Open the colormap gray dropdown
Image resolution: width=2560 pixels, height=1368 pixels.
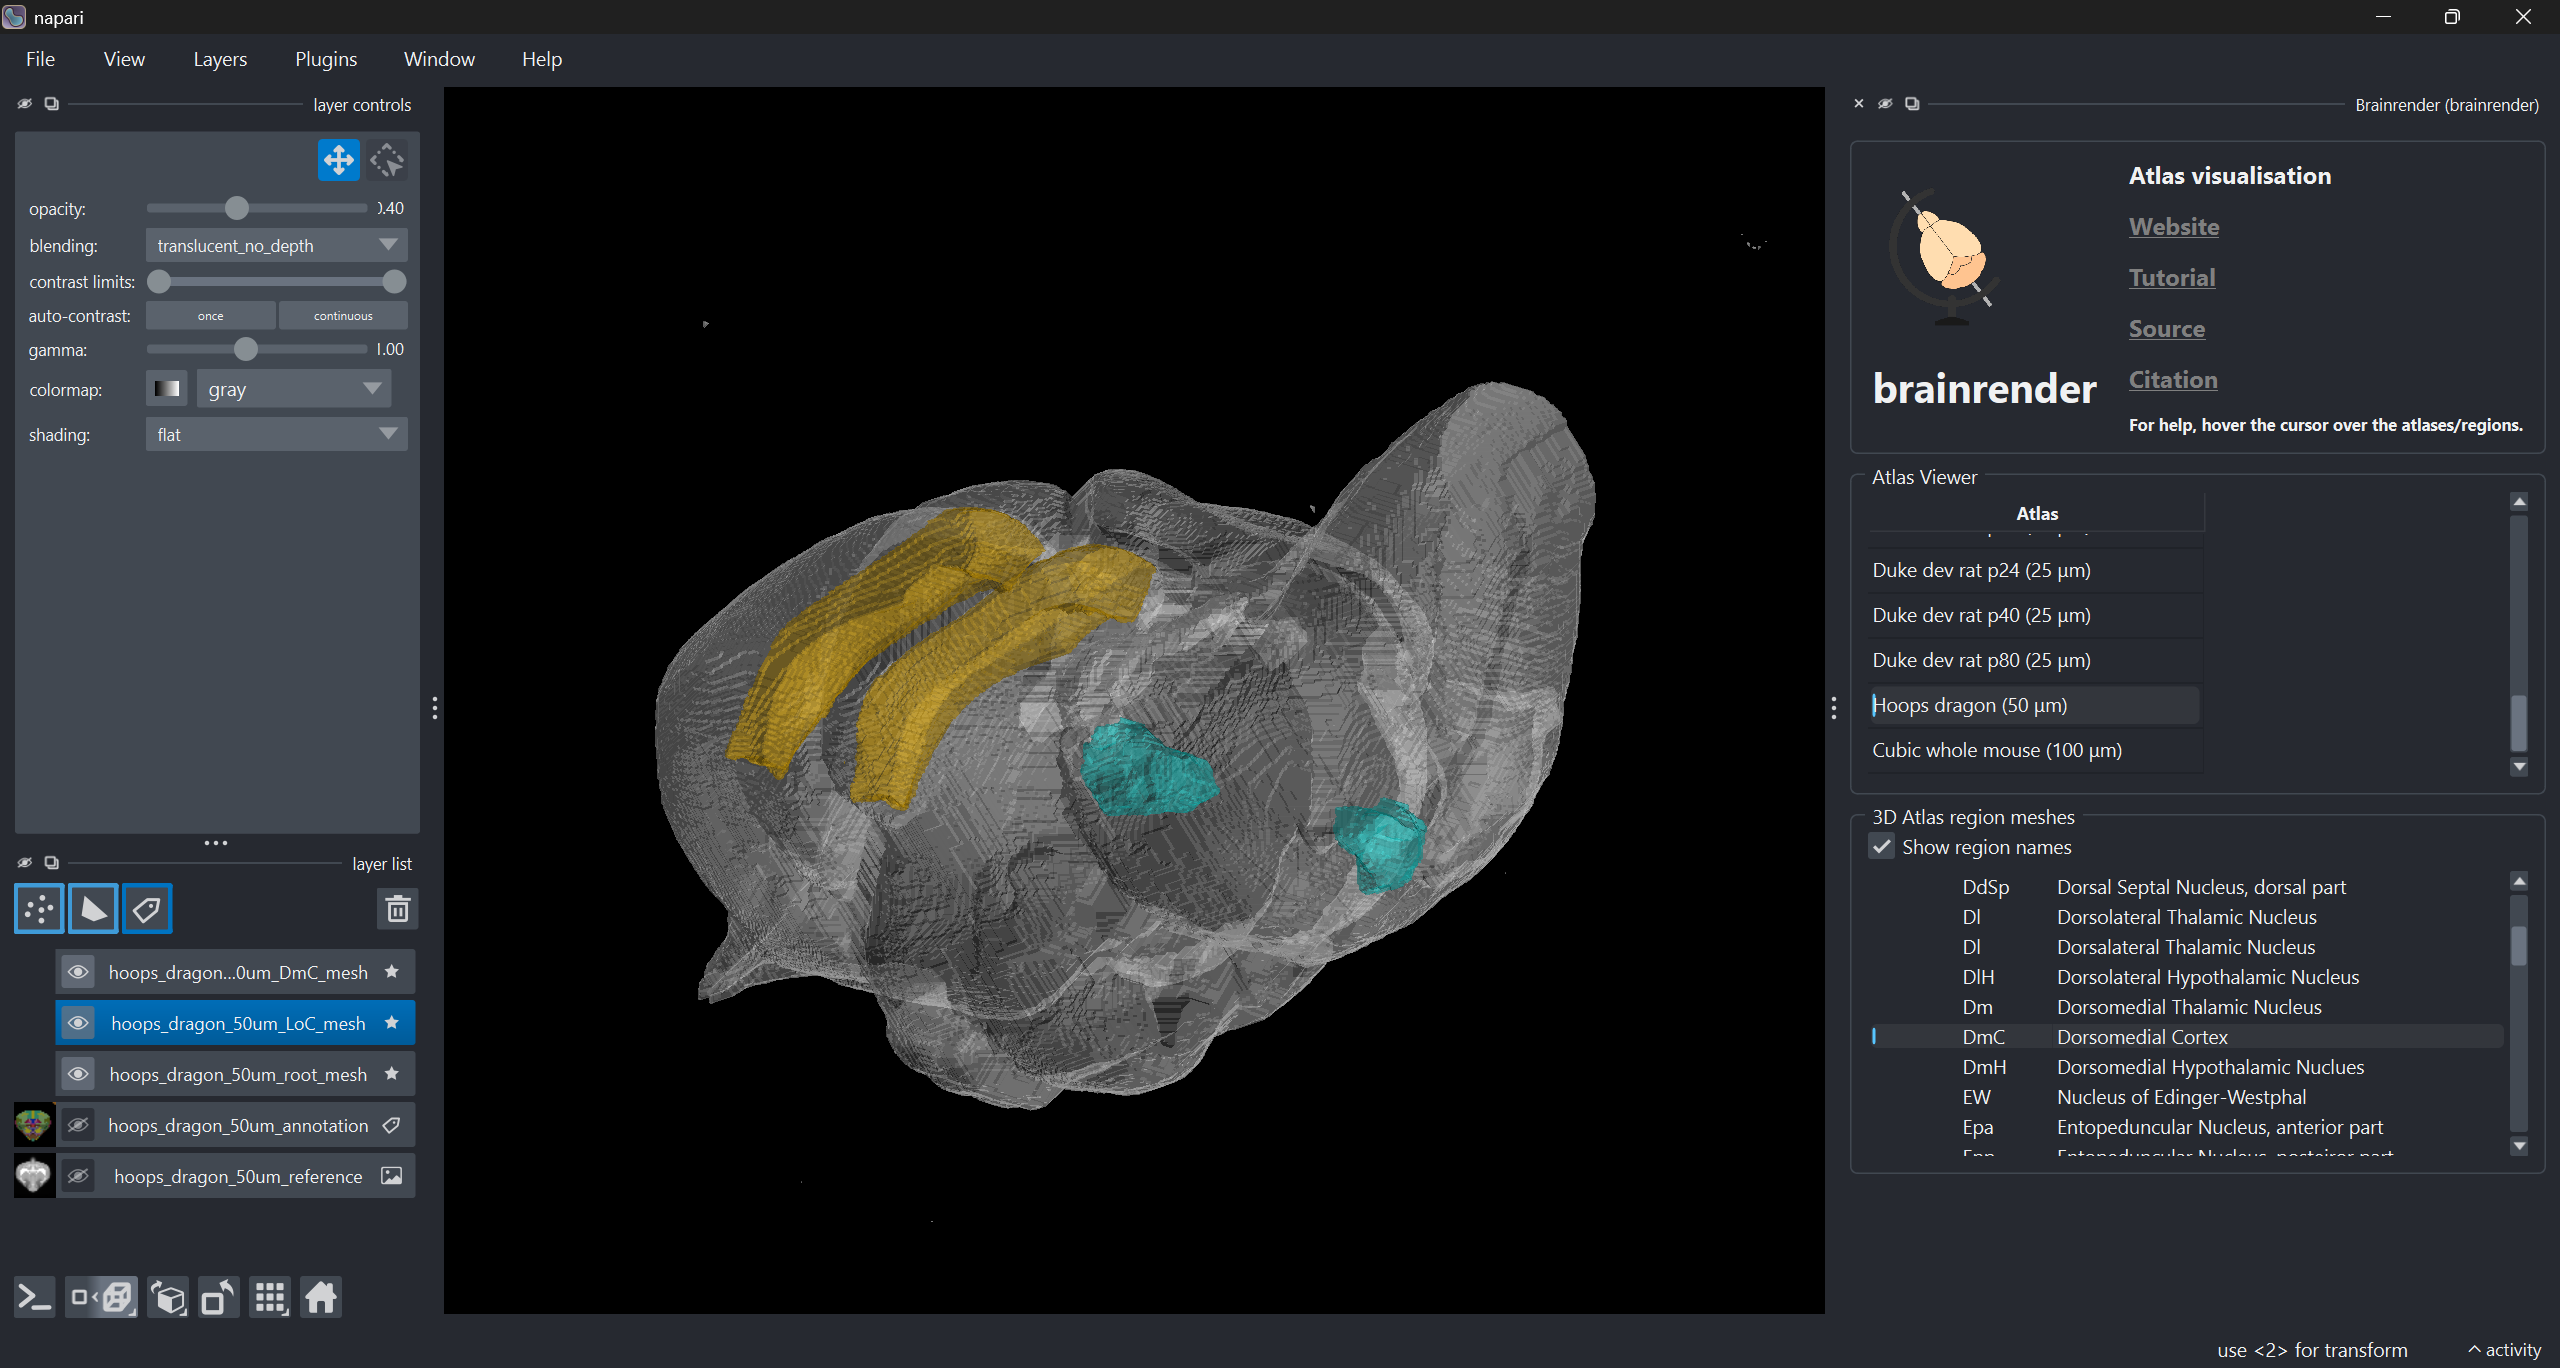click(x=293, y=389)
